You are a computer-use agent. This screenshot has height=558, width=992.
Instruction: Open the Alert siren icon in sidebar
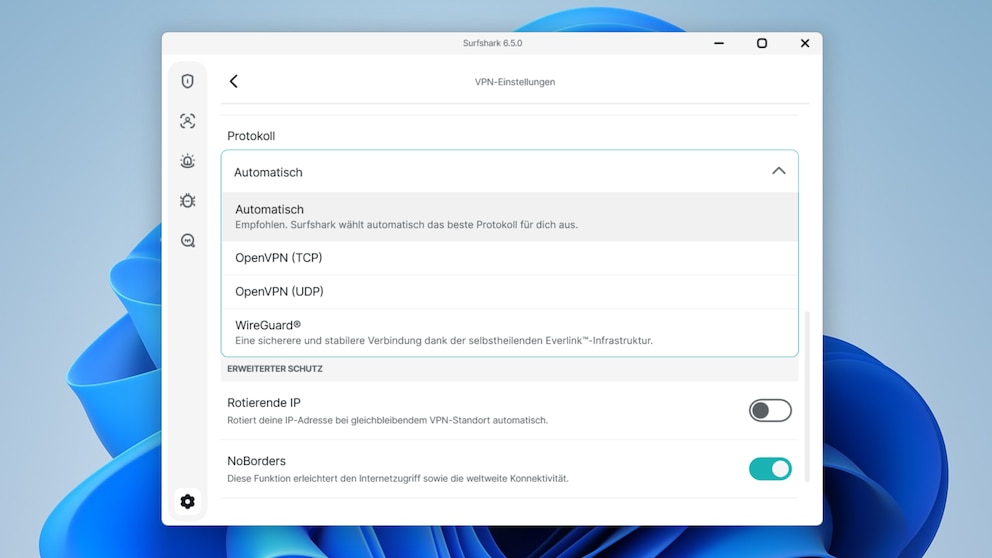point(187,161)
